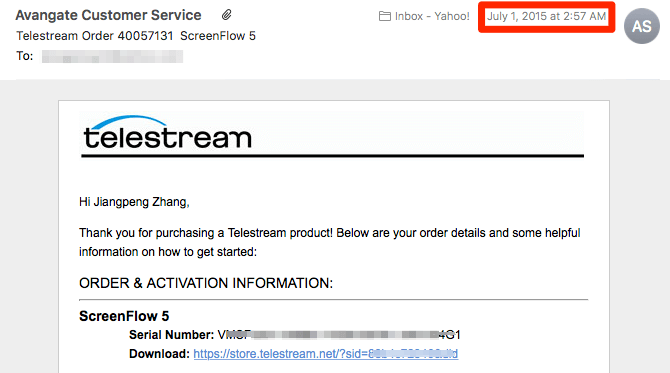Click the ScreenFlow 5 product heading
Viewport: 670px width, 373px height.
point(124,316)
